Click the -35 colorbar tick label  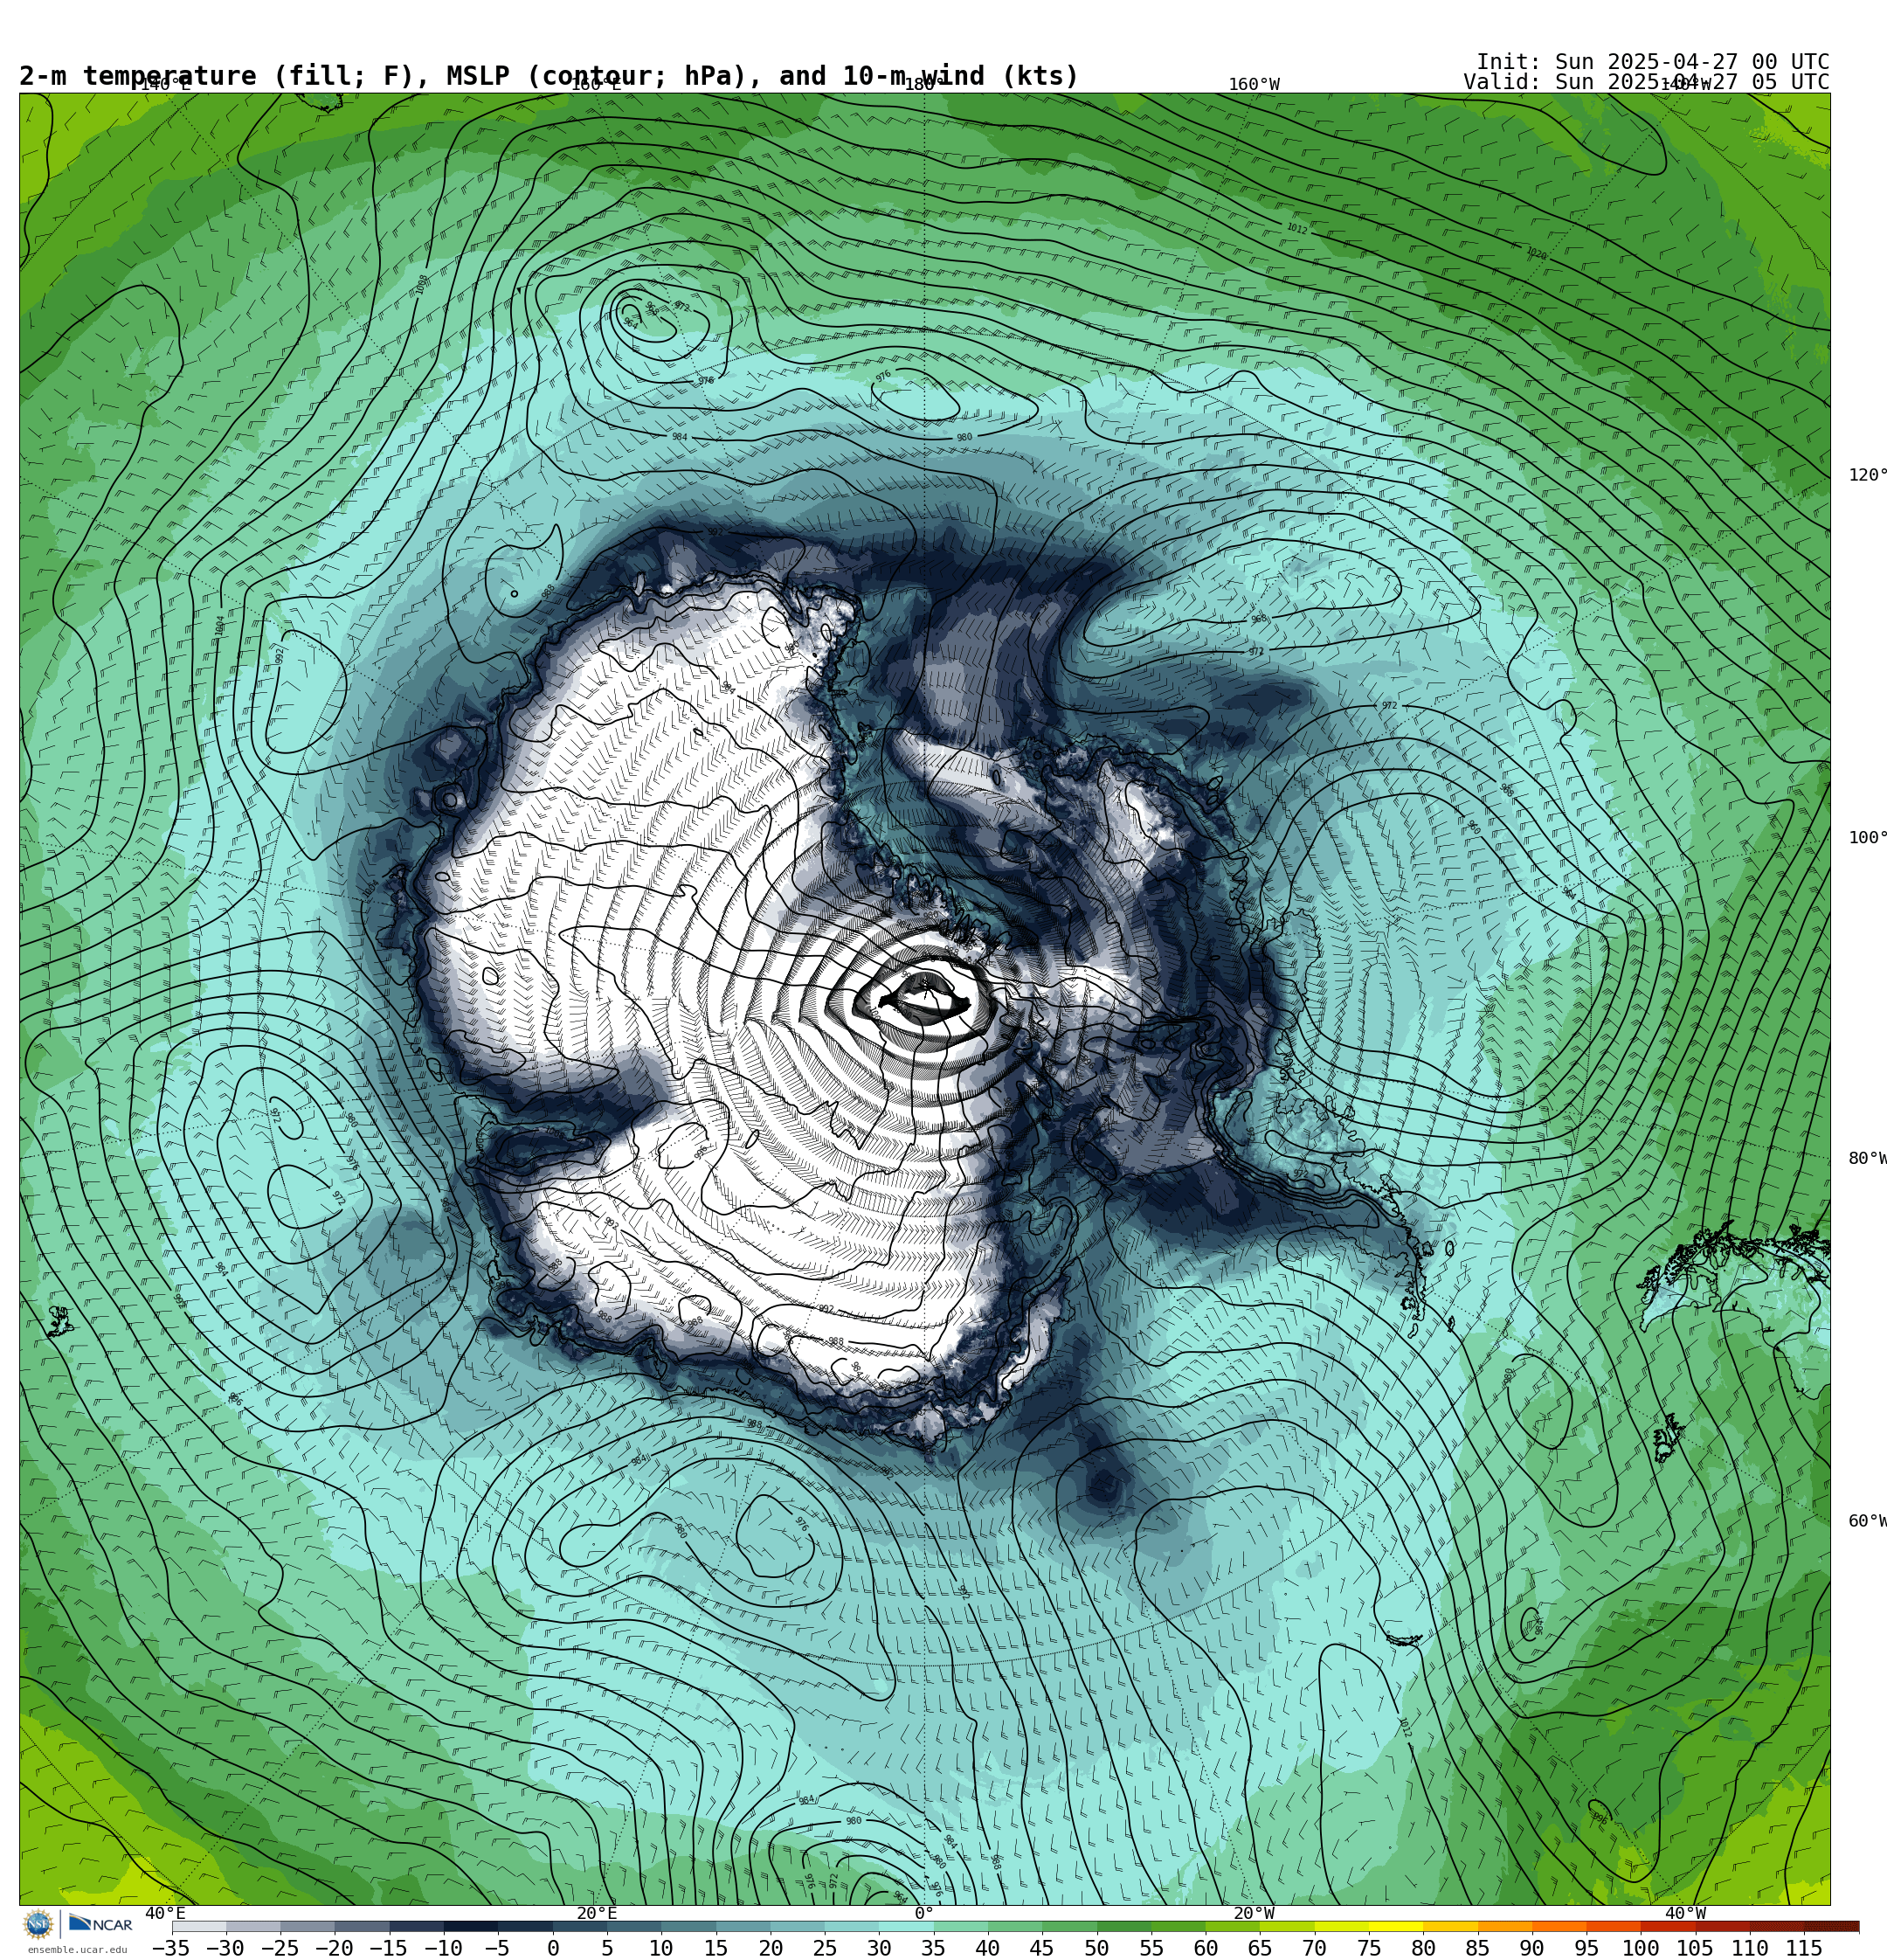[171, 1948]
